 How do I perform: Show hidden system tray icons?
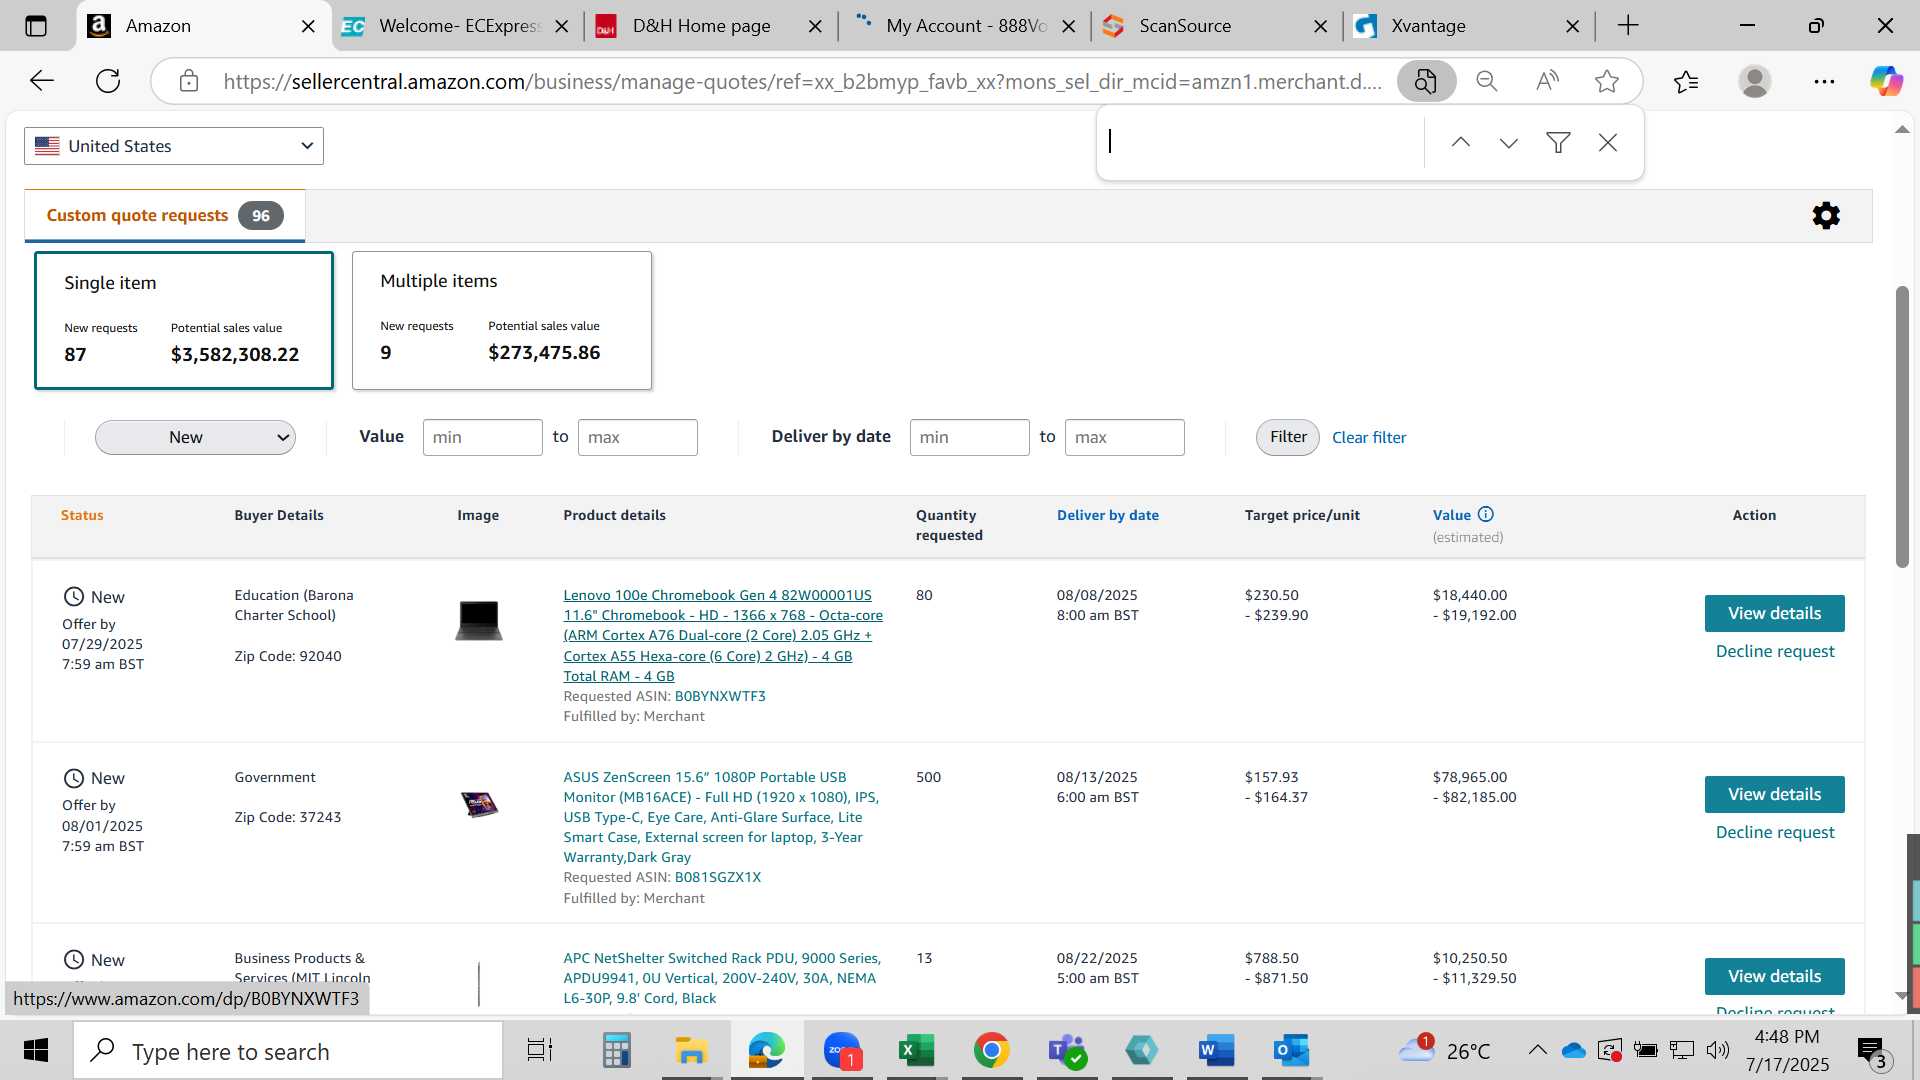pyautogui.click(x=1537, y=1050)
